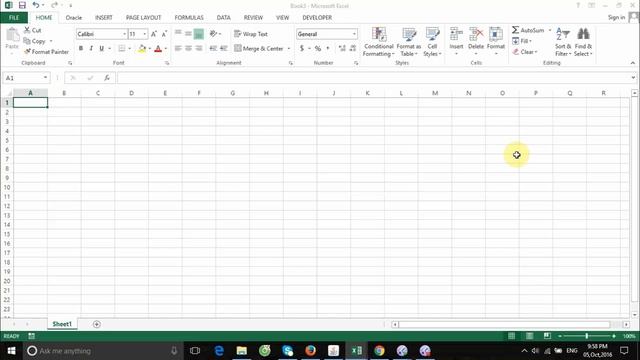The width and height of the screenshot is (640, 360).
Task: Apply red font color A
Action: 158,49
